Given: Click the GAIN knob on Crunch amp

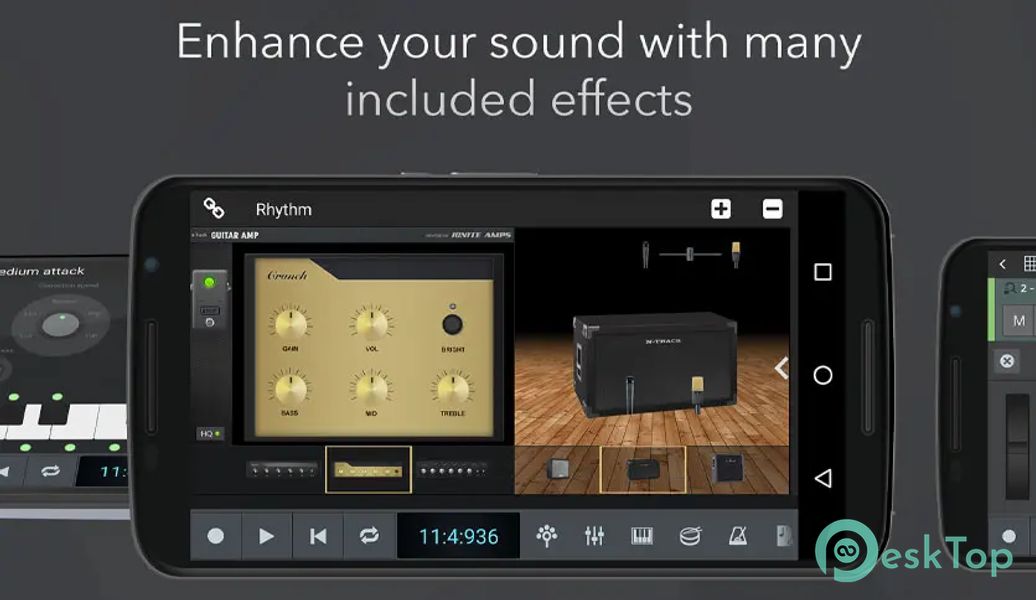Looking at the screenshot, I should coord(290,324).
